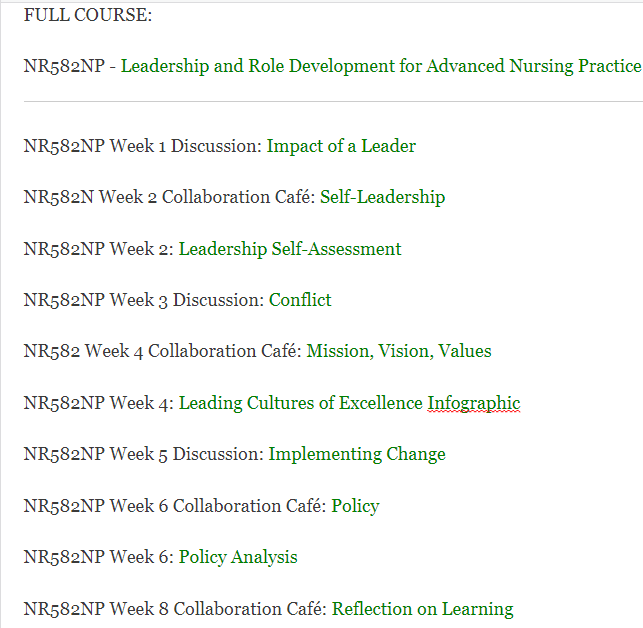Click the NR582NP Week 5 Discussion label
This screenshot has height=628, width=643.
click(143, 454)
